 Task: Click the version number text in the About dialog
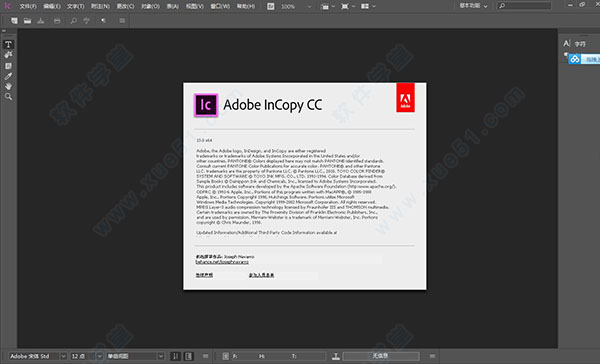[204, 140]
